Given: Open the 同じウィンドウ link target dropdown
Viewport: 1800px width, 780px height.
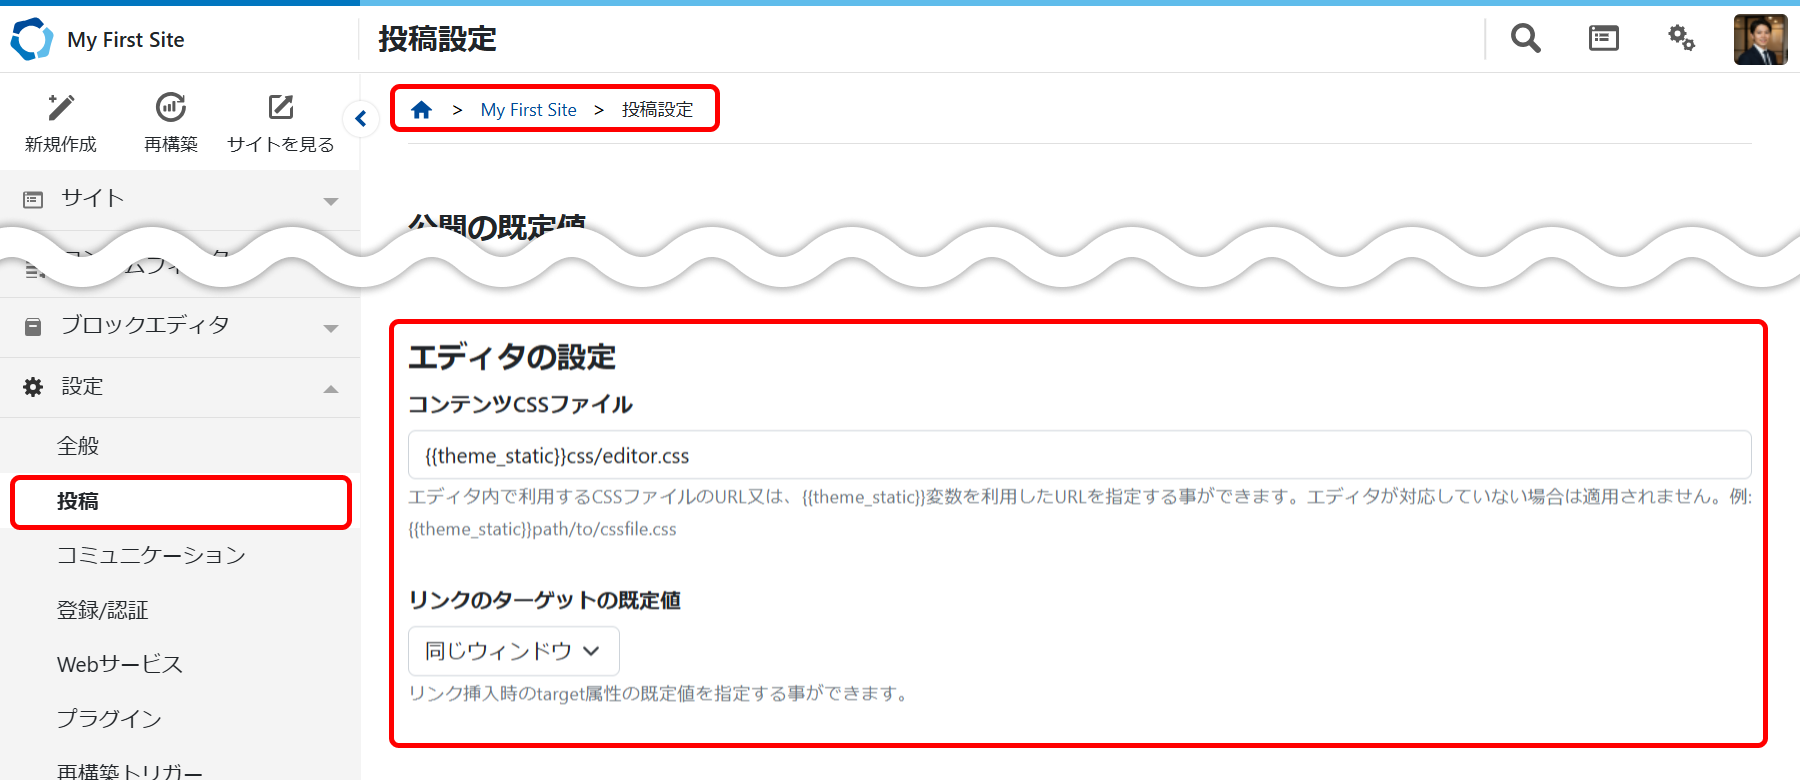Looking at the screenshot, I should coord(513,651).
